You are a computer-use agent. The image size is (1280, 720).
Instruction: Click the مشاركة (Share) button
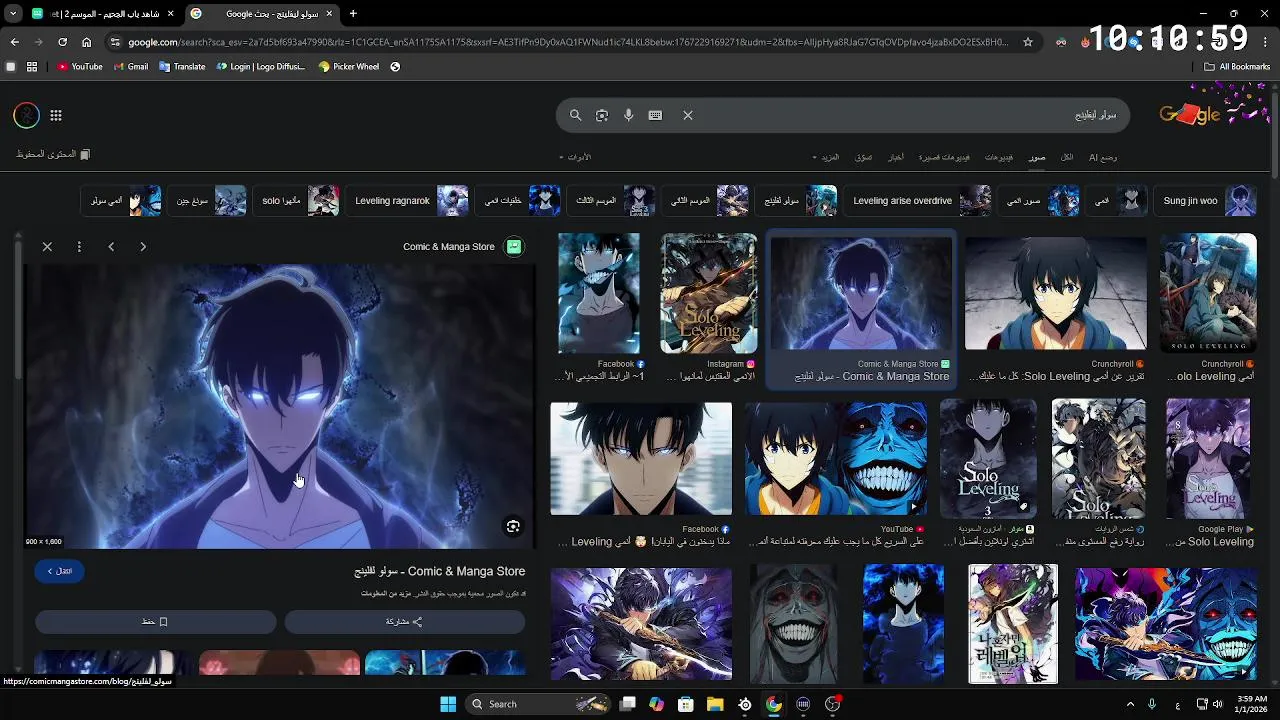point(404,622)
